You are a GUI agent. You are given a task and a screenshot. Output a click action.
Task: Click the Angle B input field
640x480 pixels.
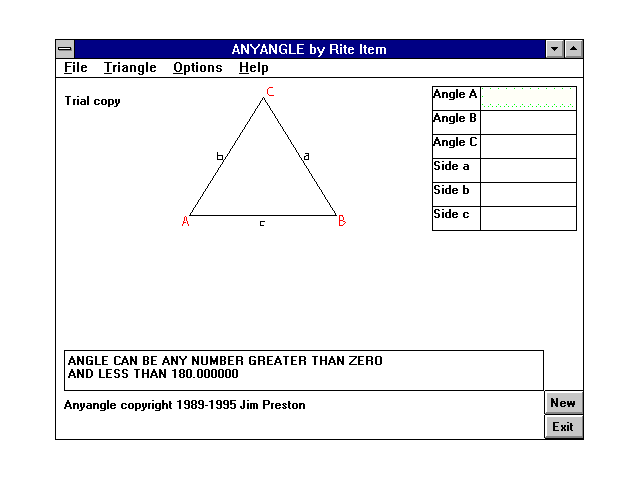528,122
